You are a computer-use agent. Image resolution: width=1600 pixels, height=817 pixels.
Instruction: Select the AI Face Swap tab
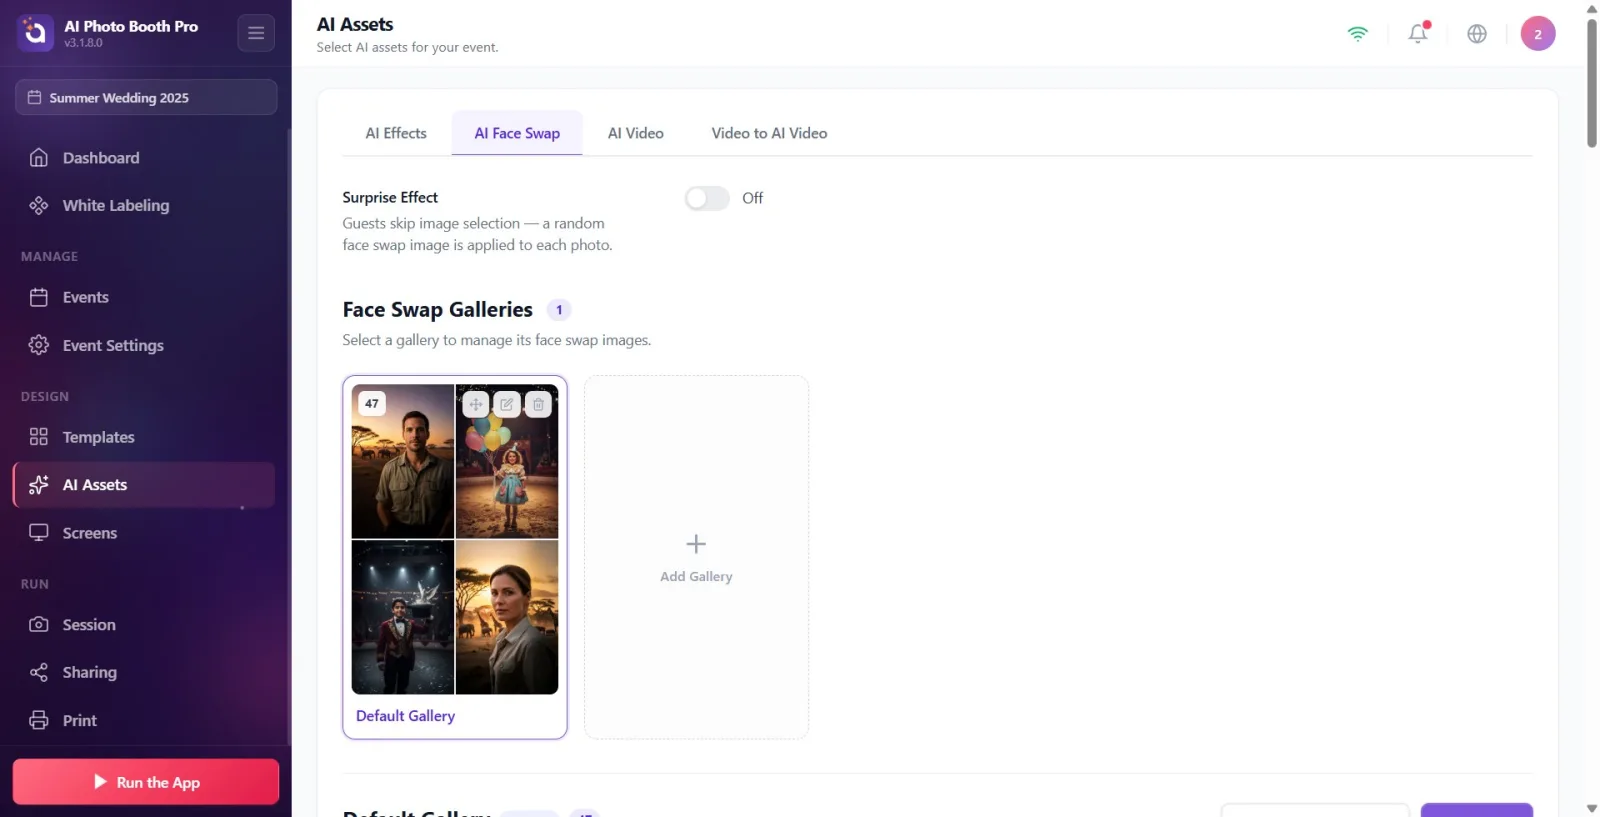point(517,133)
